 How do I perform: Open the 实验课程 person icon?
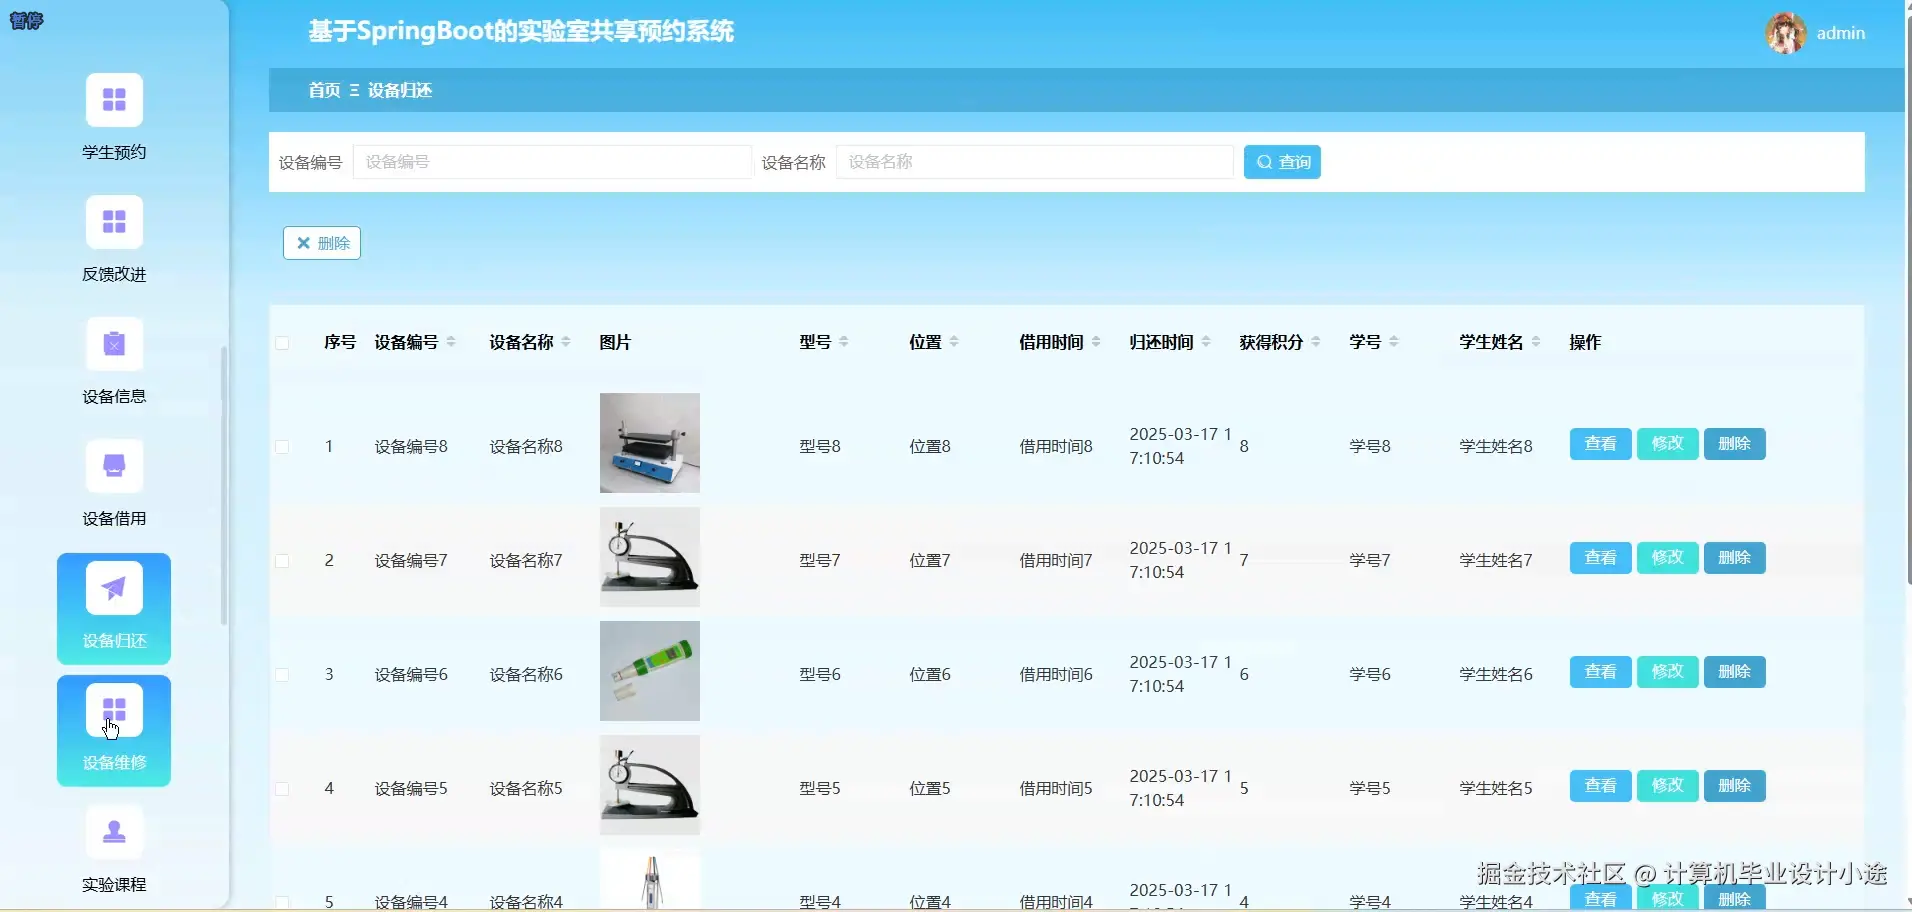pos(113,832)
